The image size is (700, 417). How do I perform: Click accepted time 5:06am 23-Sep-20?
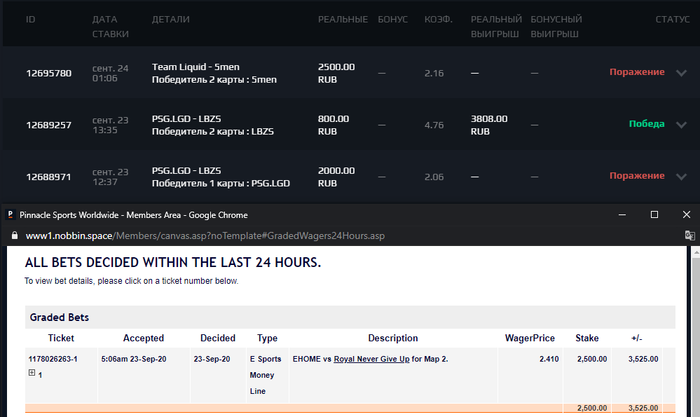pyautogui.click(x=133, y=359)
